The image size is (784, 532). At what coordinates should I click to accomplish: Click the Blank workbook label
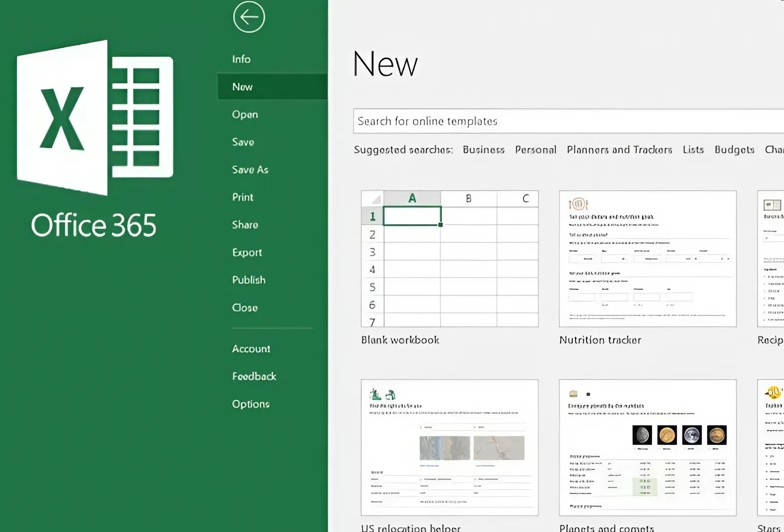pyautogui.click(x=400, y=340)
